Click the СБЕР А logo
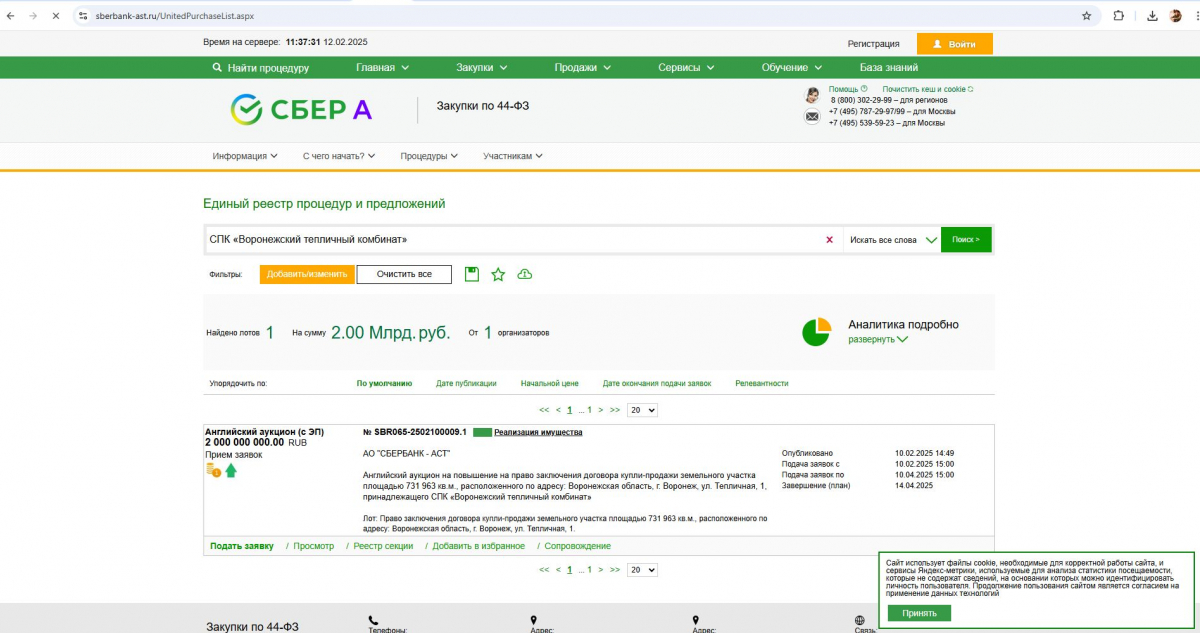 [301, 109]
